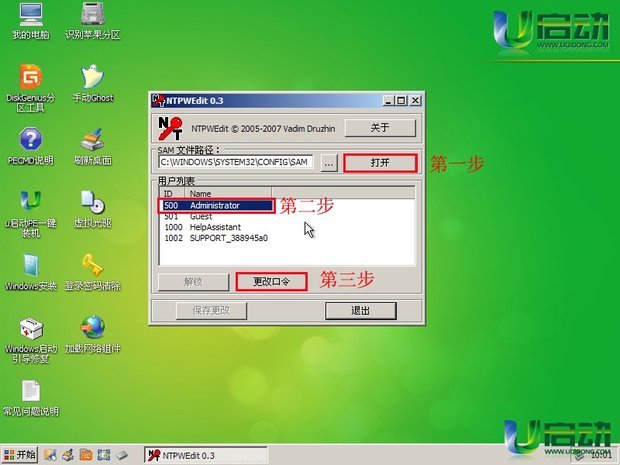Click the 刷新桌面 desktop icon
Viewport: 620px width, 465px height.
pyautogui.click(x=93, y=146)
